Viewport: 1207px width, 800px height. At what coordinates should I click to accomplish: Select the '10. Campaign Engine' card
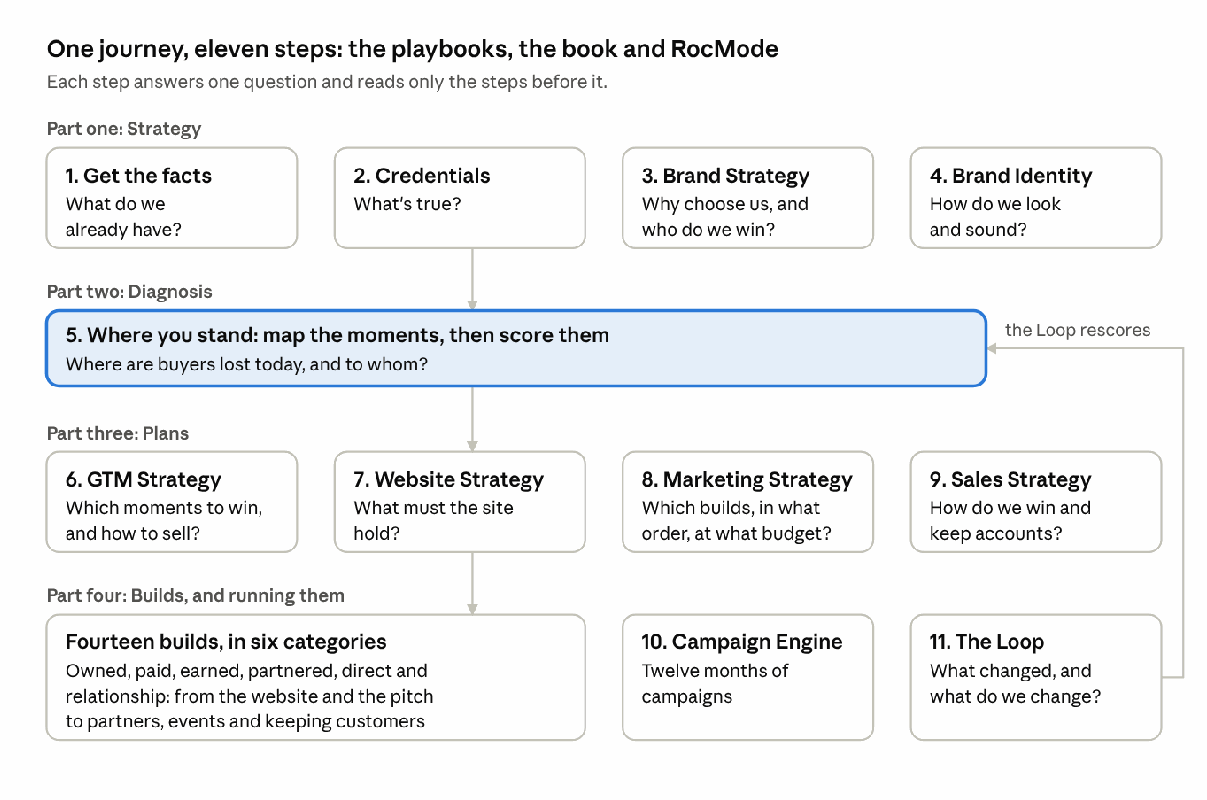pos(748,677)
